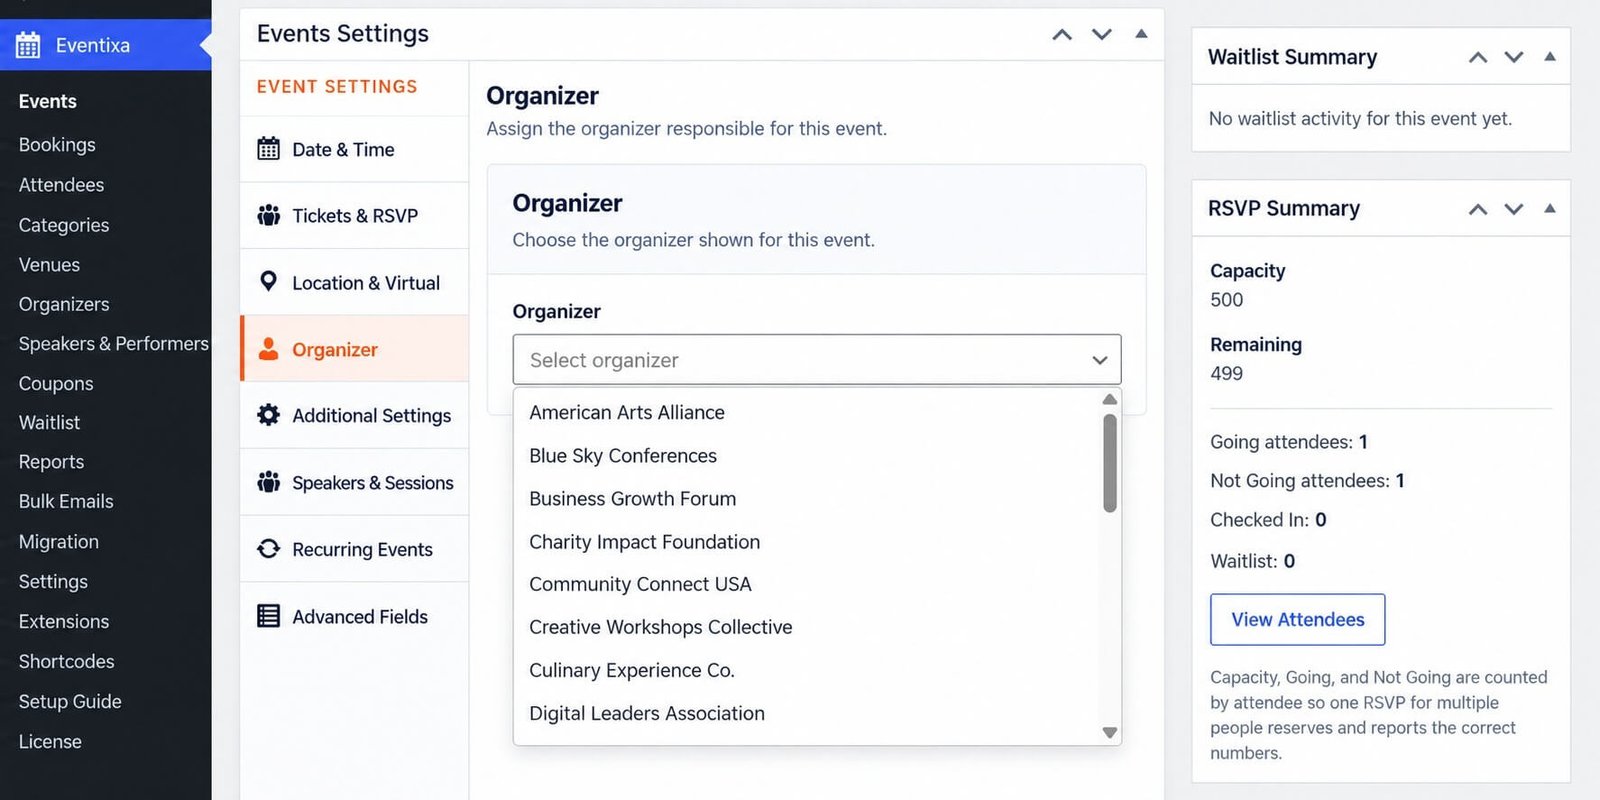
Task: Go to Bulk Emails page
Action: [x=66, y=501]
